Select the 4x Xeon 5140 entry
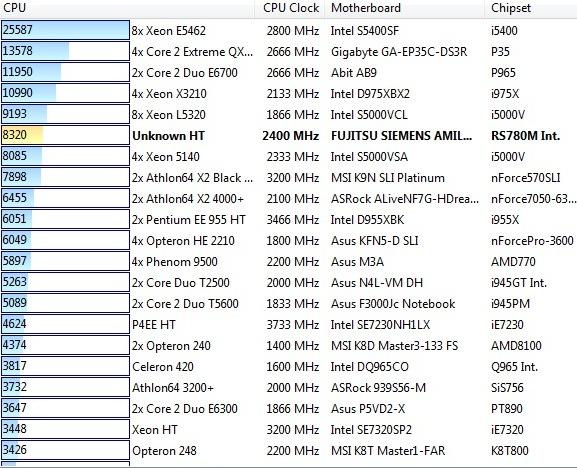Screen dimensions: 577x468 [166, 157]
